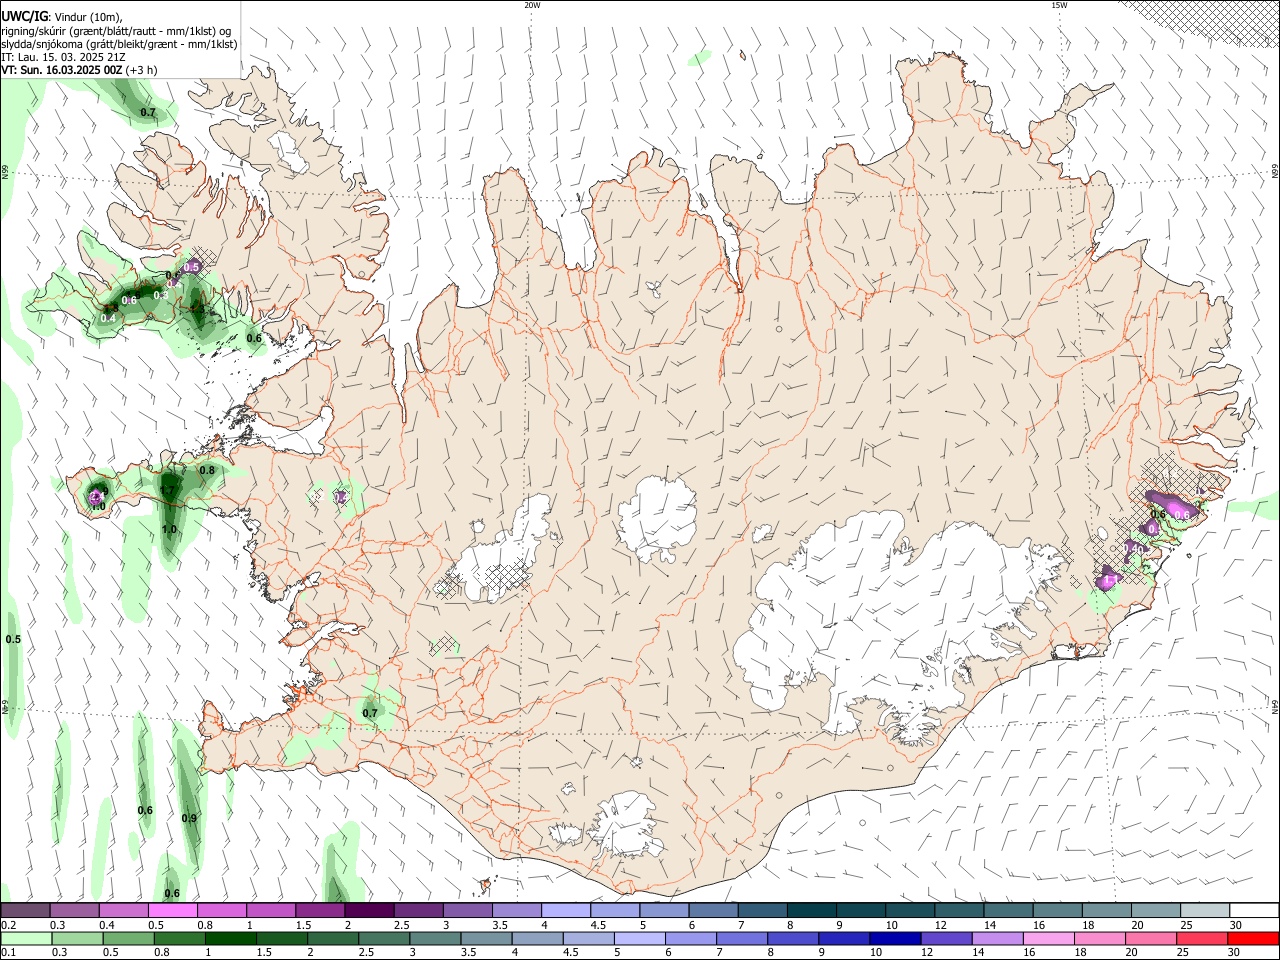The height and width of the screenshot is (960, 1280).
Task: Select the light green legend swatch labeled 0.3
Action: point(77,939)
